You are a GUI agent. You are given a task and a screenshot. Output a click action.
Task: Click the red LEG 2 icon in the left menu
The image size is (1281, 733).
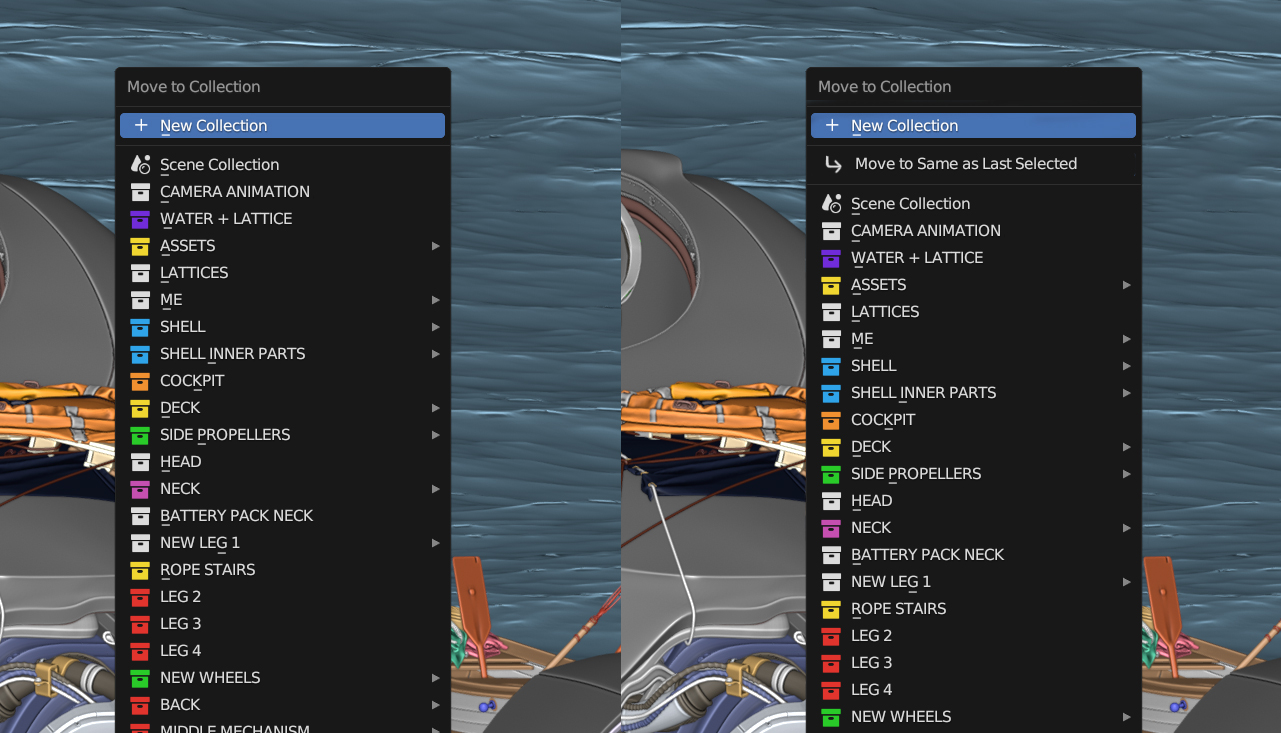pos(140,597)
